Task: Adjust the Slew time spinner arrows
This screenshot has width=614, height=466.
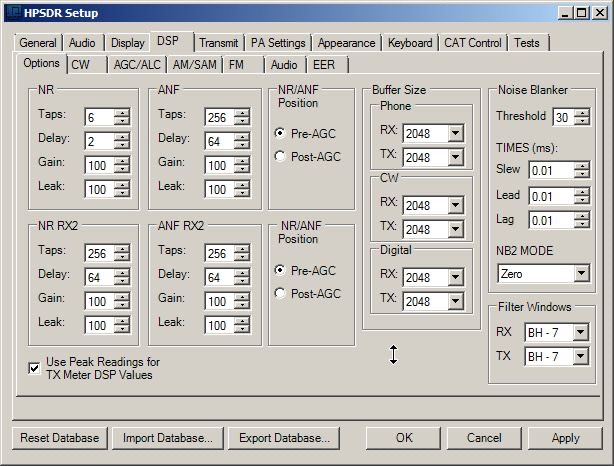Action: pyautogui.click(x=582, y=170)
